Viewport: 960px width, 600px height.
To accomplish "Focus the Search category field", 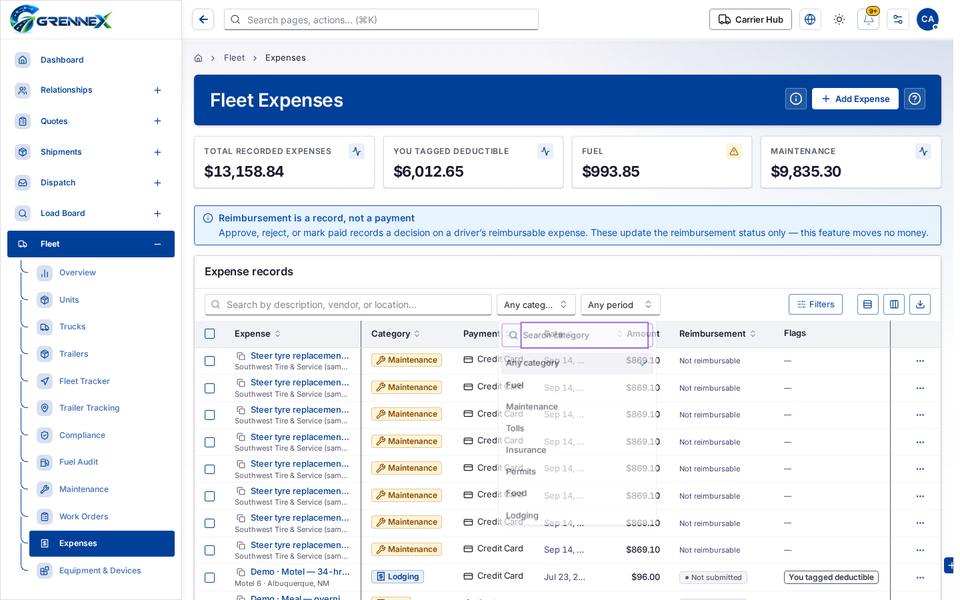I will tap(584, 335).
